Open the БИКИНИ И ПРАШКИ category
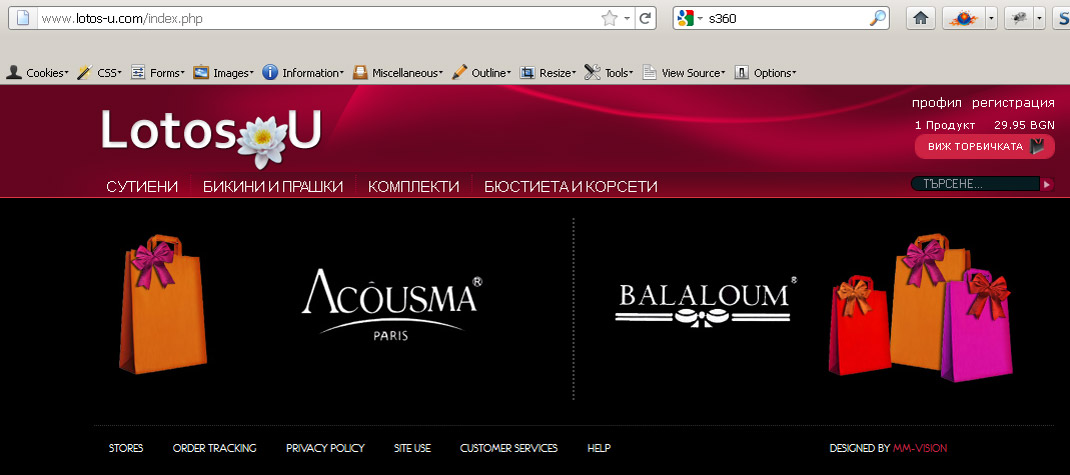Image resolution: width=1070 pixels, height=475 pixels. coord(273,186)
